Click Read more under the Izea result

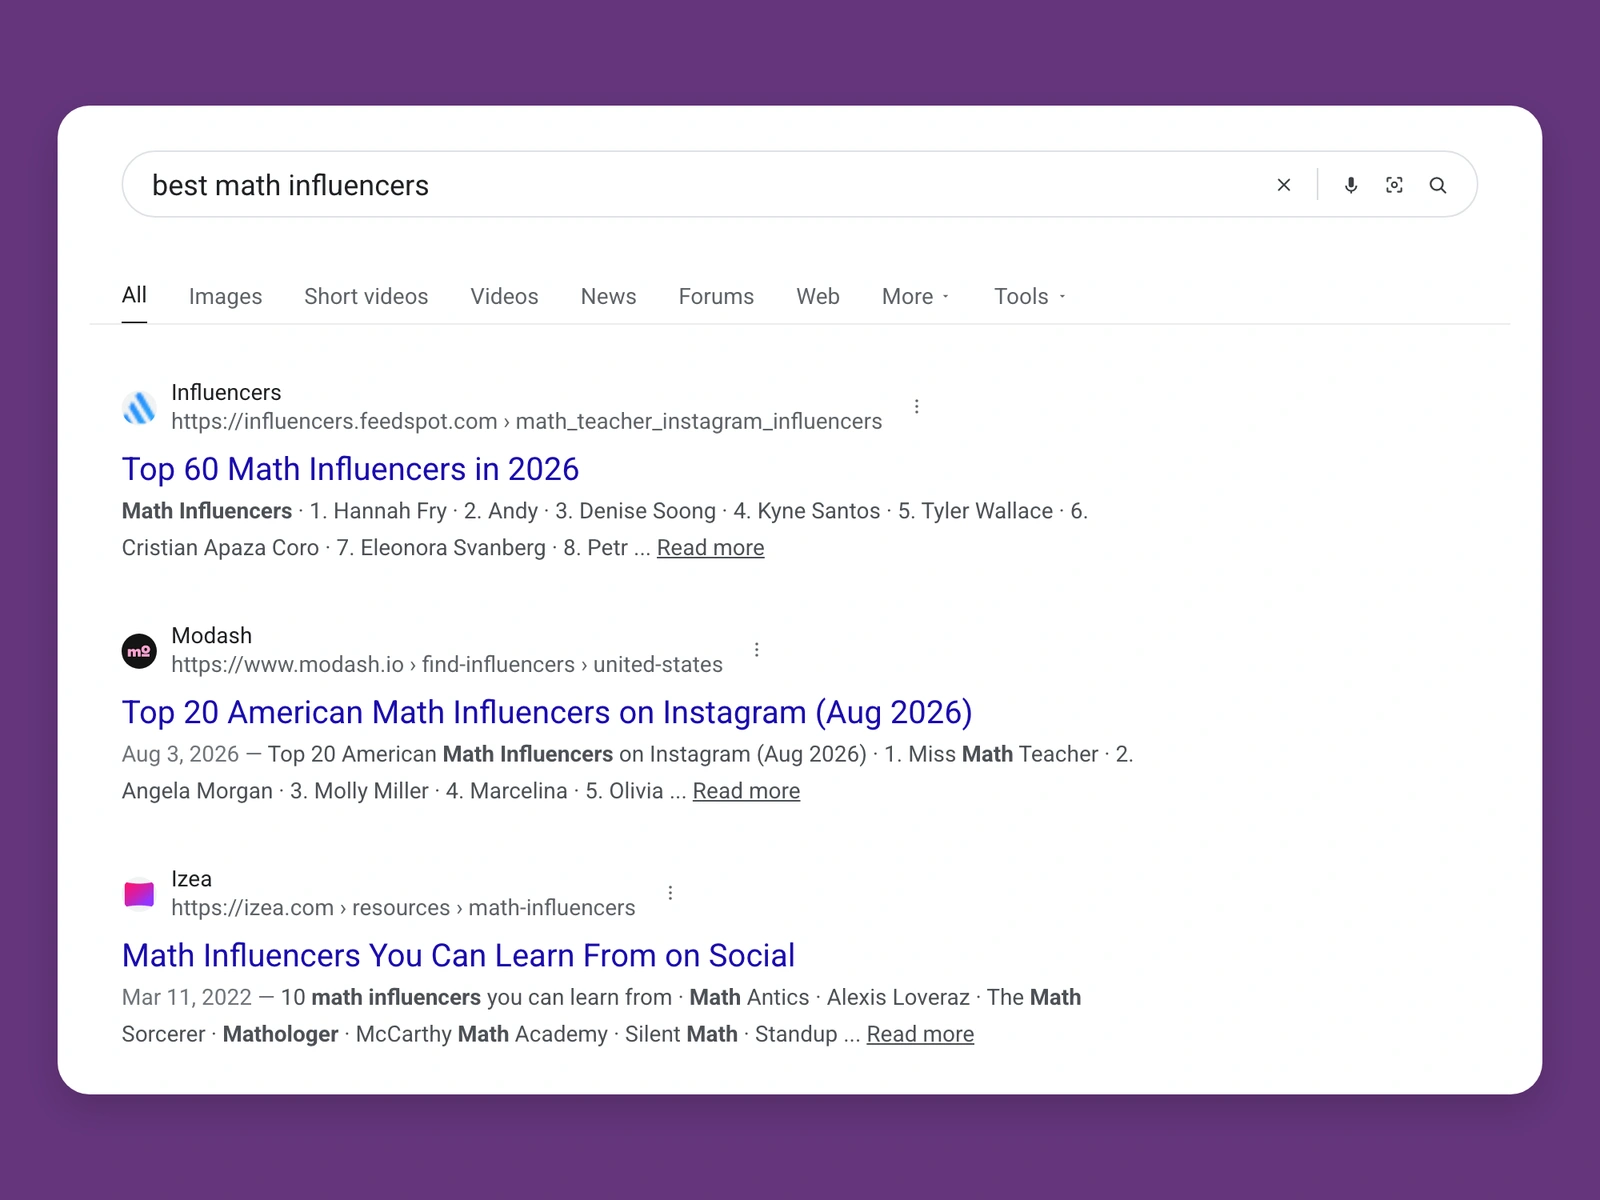pos(920,1034)
